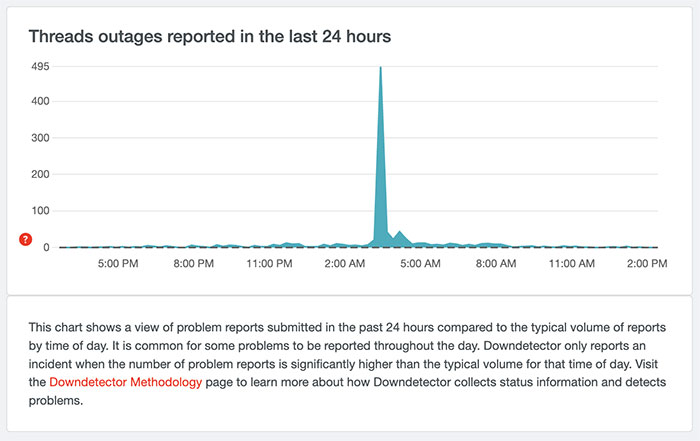Screen dimensions: 700x441
Task: Select the 5:00 AM time axis label
Action: (420, 265)
